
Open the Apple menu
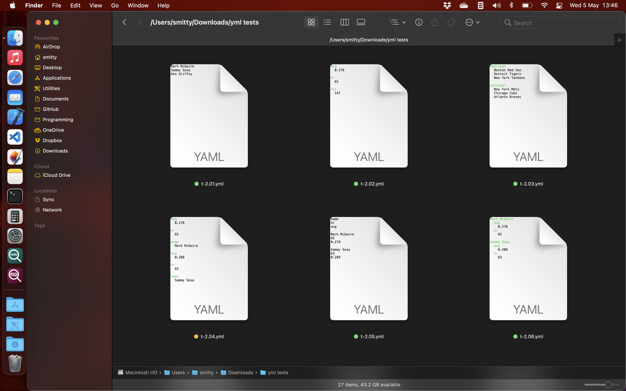12,5
